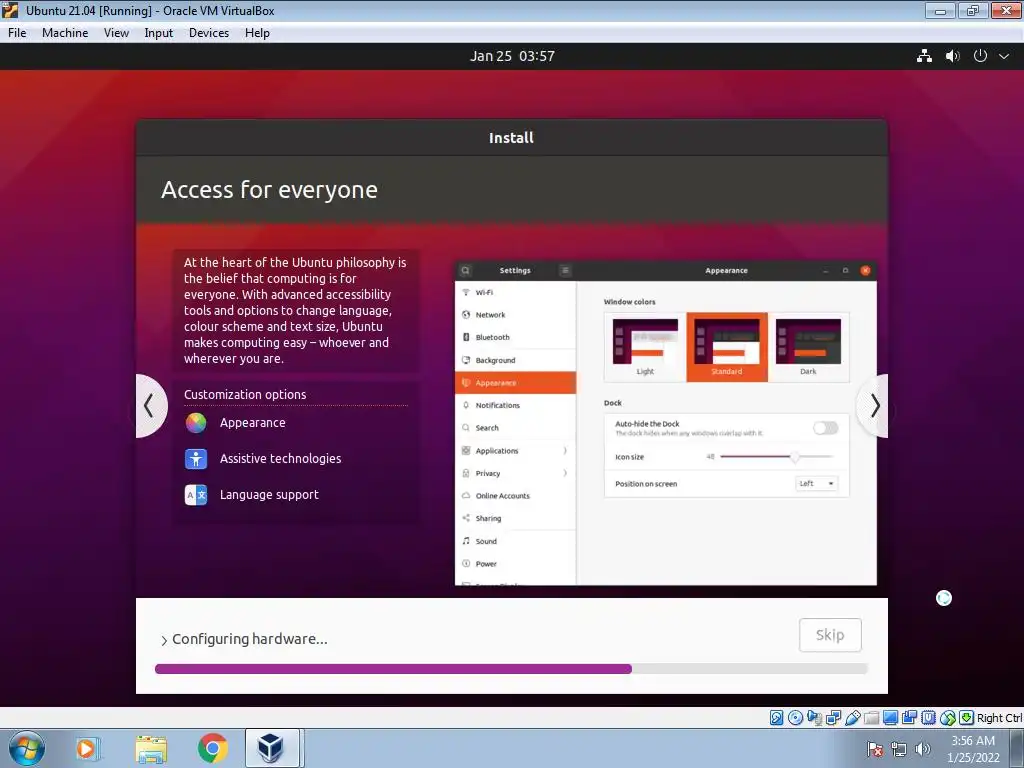
Task: Click the audio status icon in VirtualBox
Action: tap(814, 718)
